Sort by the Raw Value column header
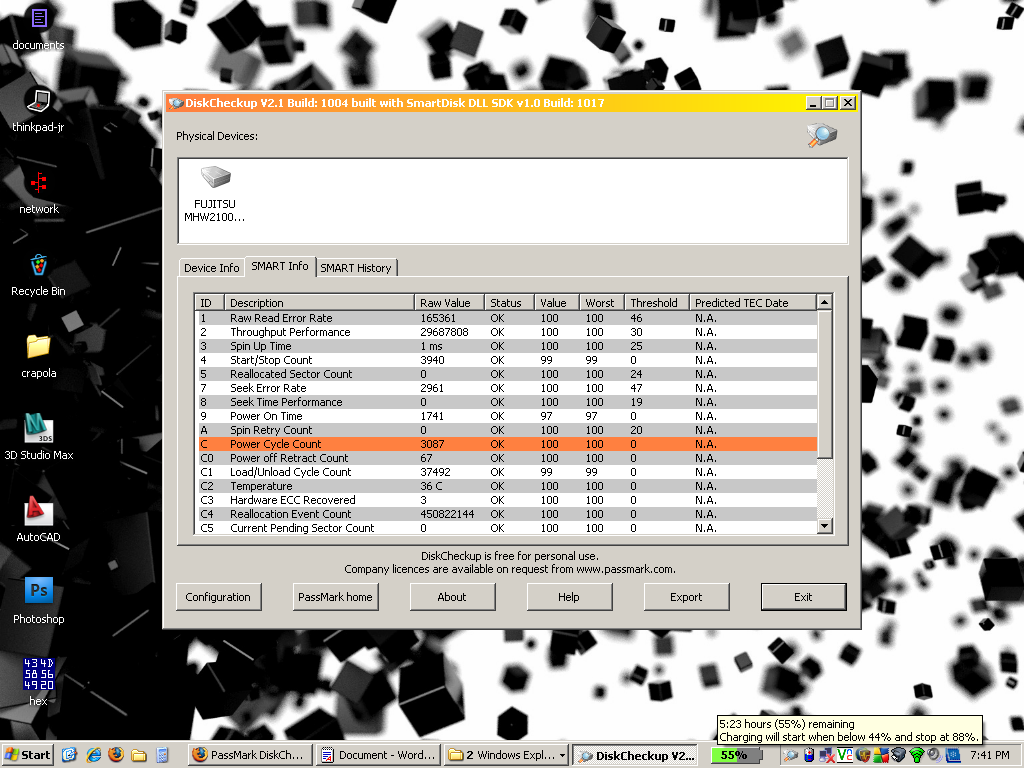Image resolution: width=1024 pixels, height=768 pixels. [449, 303]
